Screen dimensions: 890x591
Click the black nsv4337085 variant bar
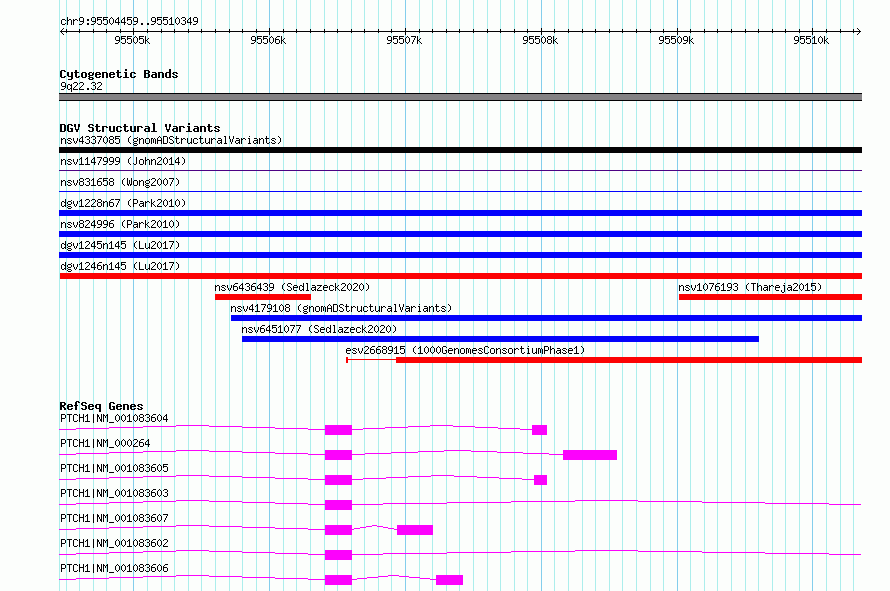pos(460,150)
